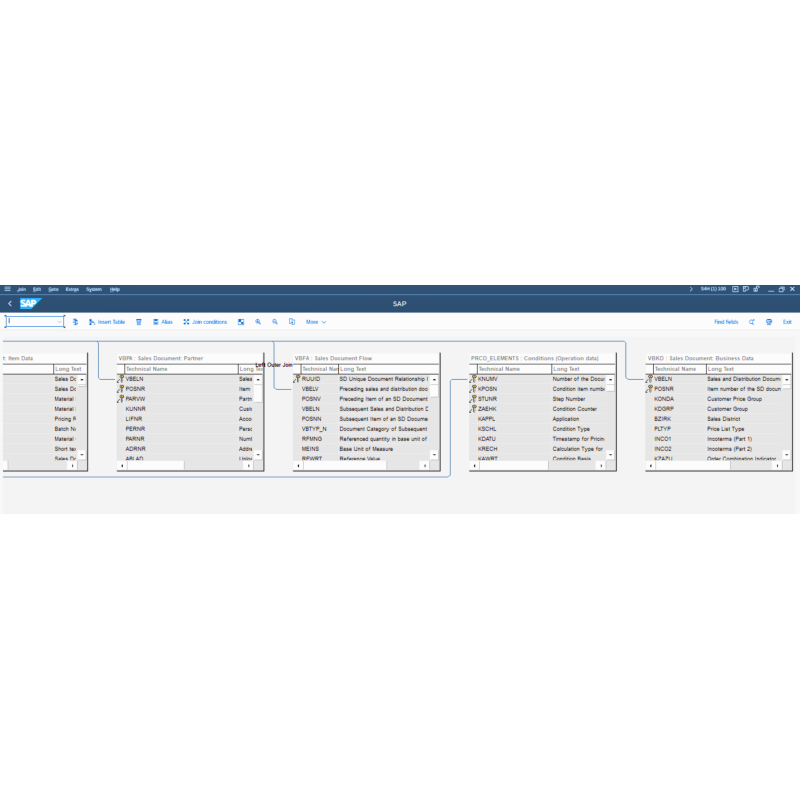Click the key icon beside RUUID in VBFA
Viewport: 800px width, 800px height.
pyautogui.click(x=297, y=379)
